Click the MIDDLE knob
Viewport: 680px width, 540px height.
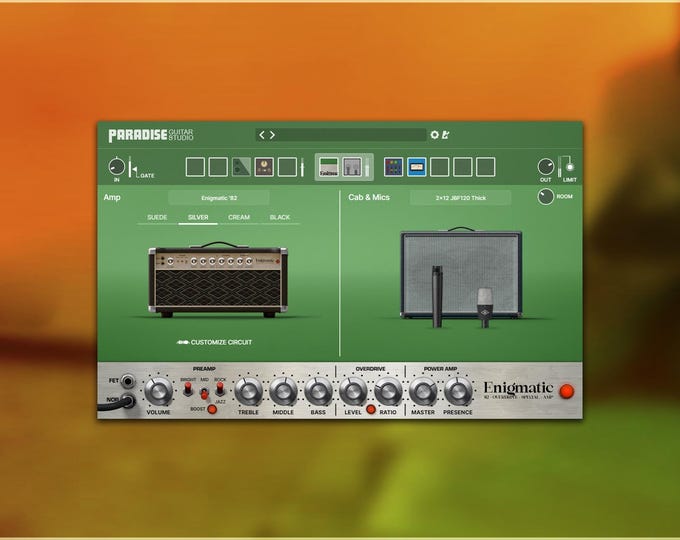[x=283, y=391]
